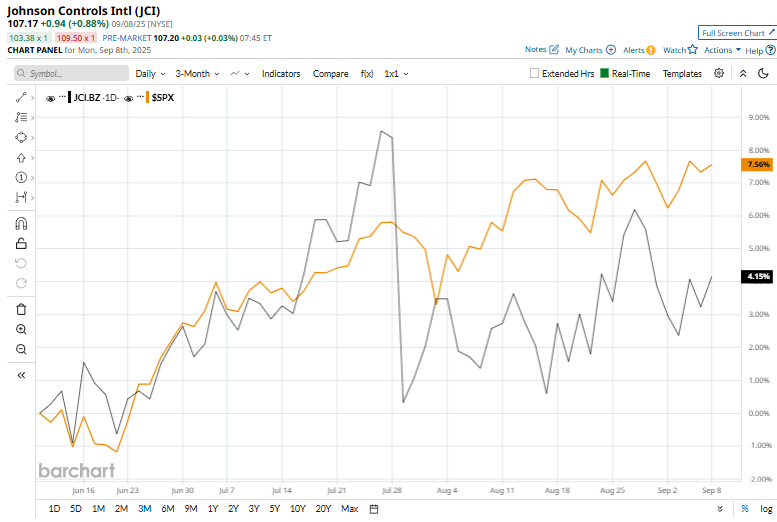Click the Symbol search field
Screen dimensions: 777x522
pyautogui.click(x=71, y=73)
